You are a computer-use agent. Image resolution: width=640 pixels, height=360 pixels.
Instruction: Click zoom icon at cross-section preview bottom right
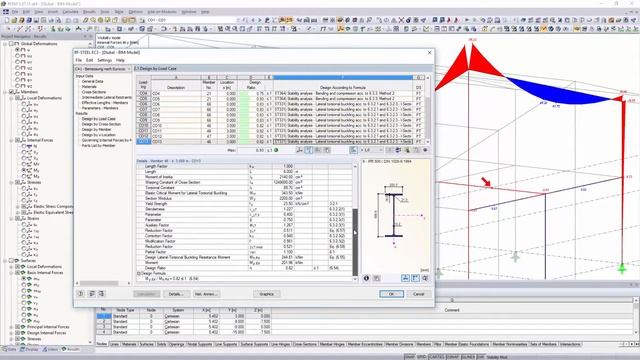pos(425,278)
